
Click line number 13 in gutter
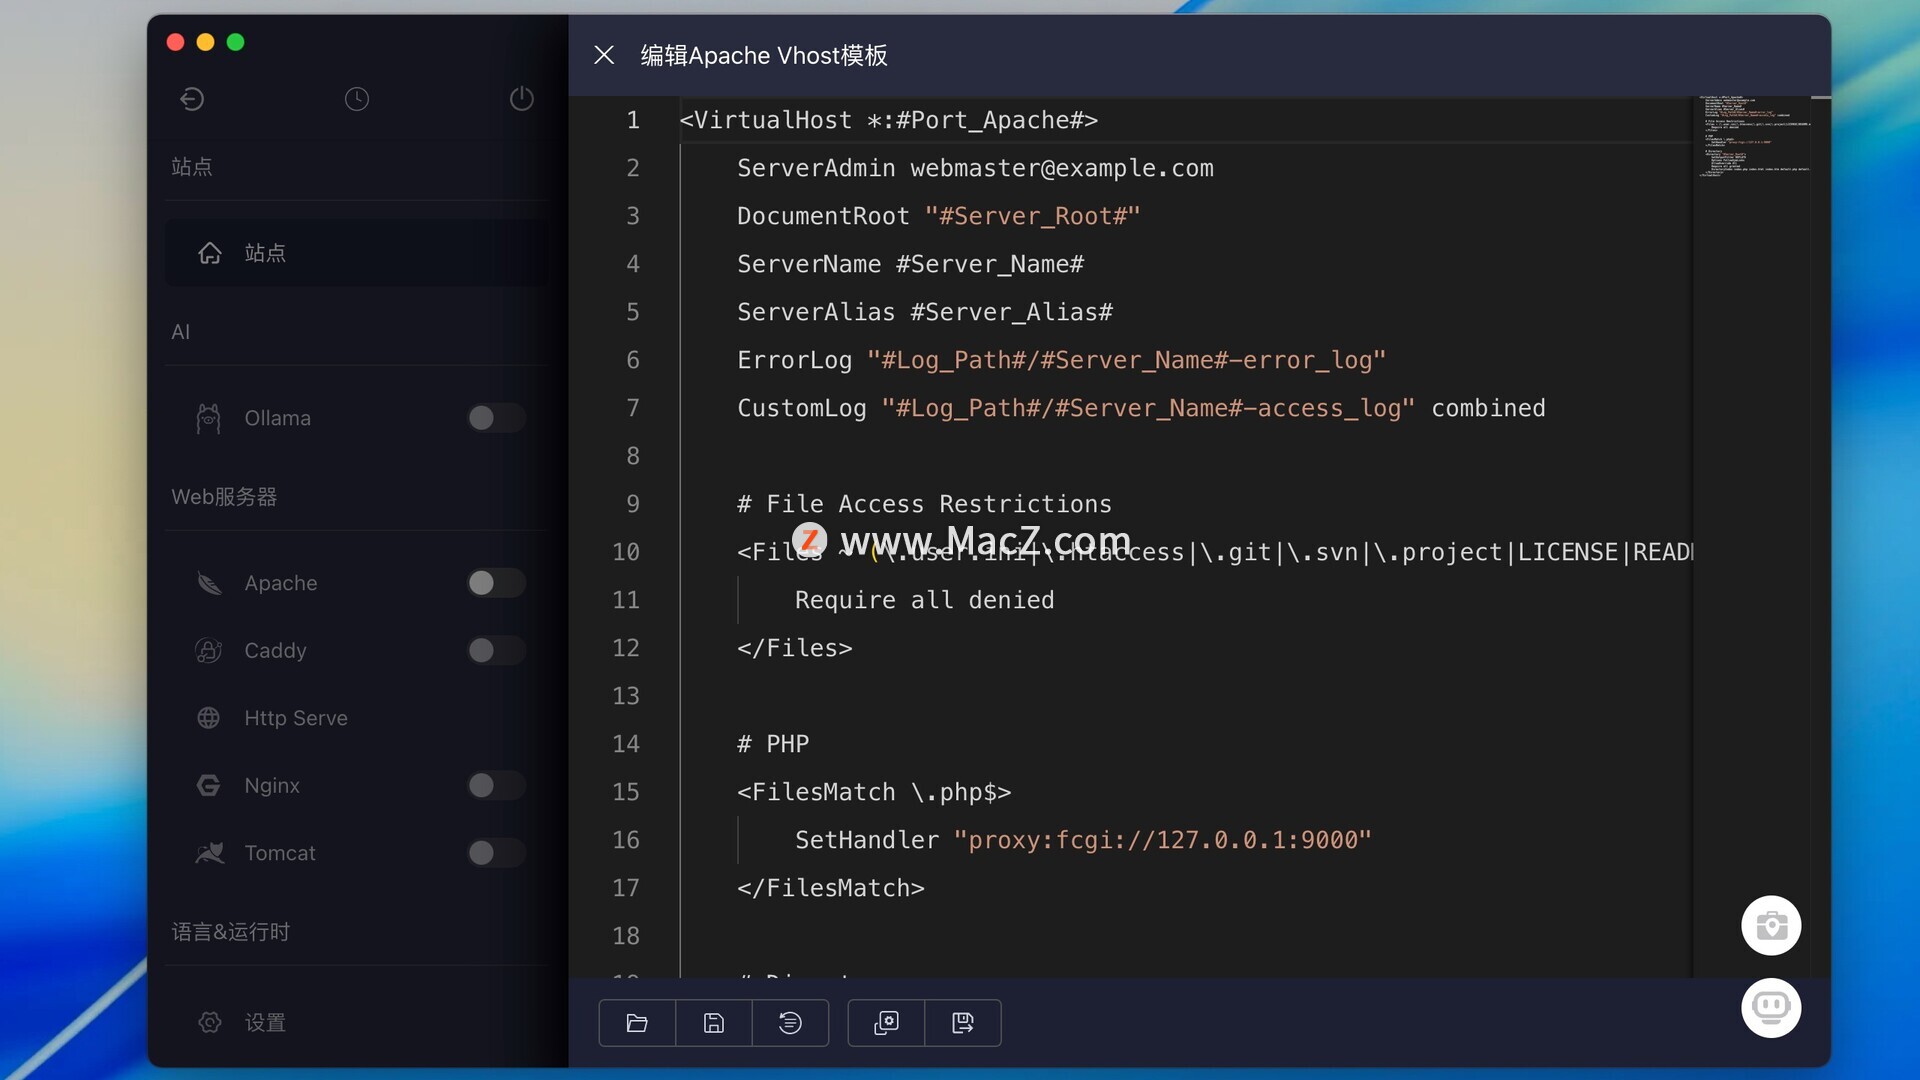pos(626,697)
